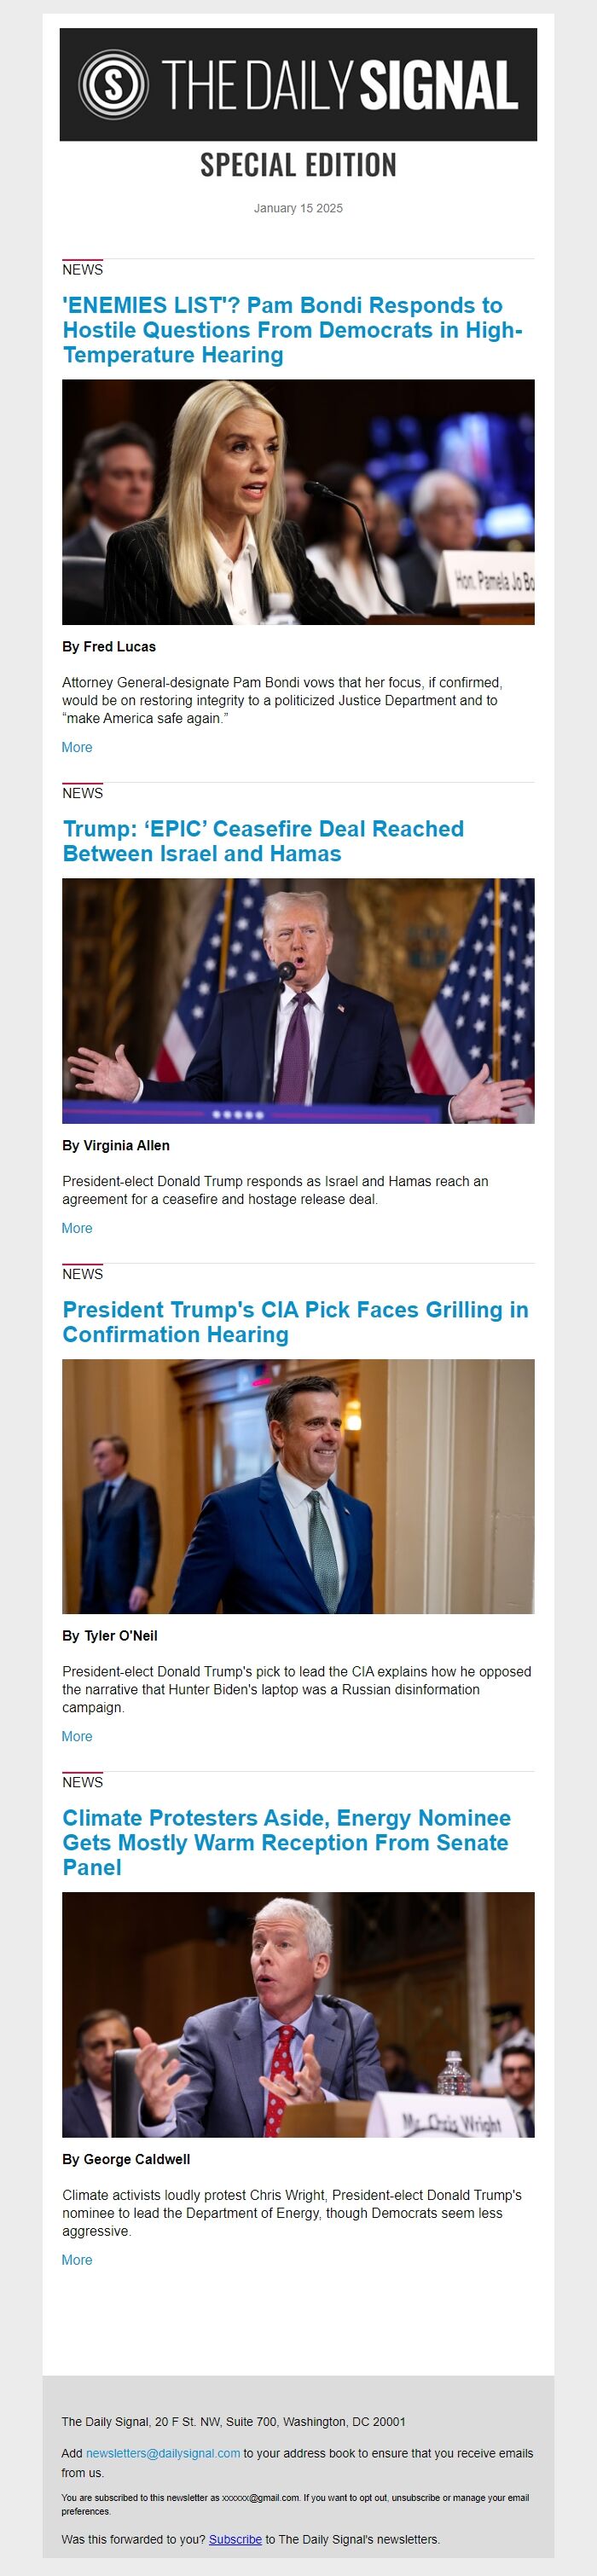
Task: Click More under the CIA pick story
Action: (x=77, y=1737)
